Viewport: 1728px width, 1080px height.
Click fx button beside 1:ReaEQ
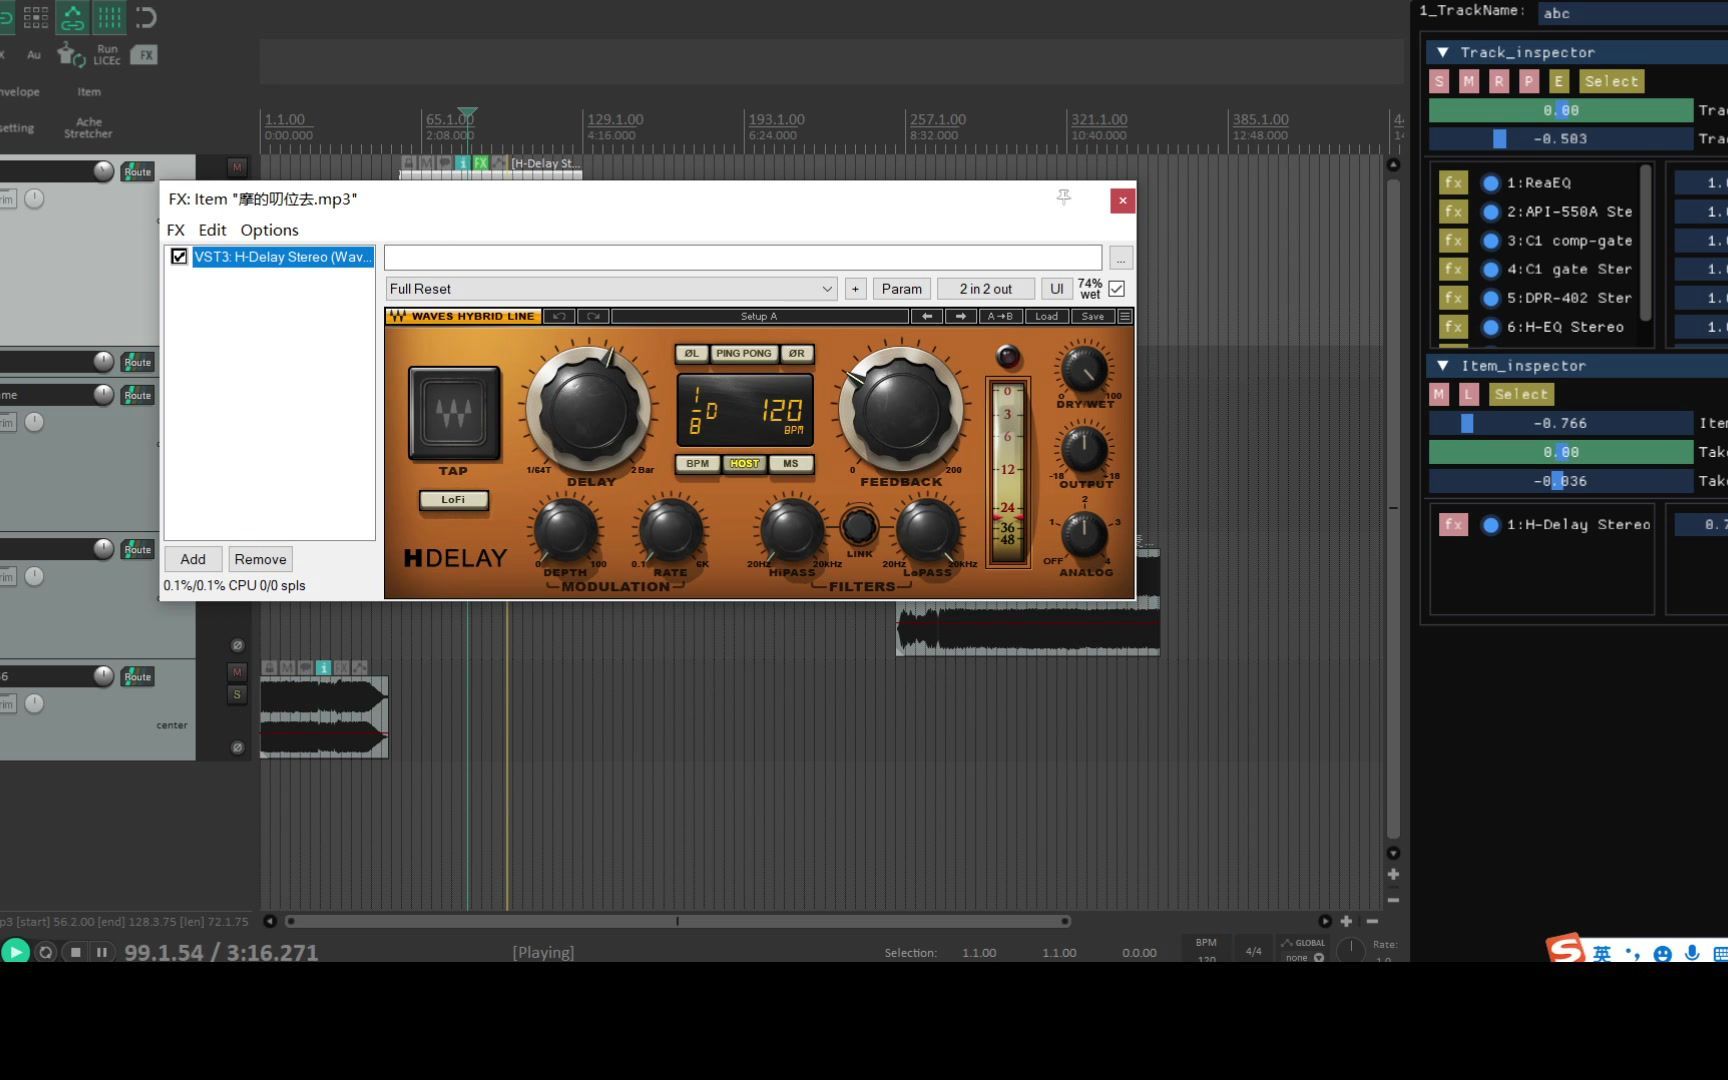pos(1453,183)
